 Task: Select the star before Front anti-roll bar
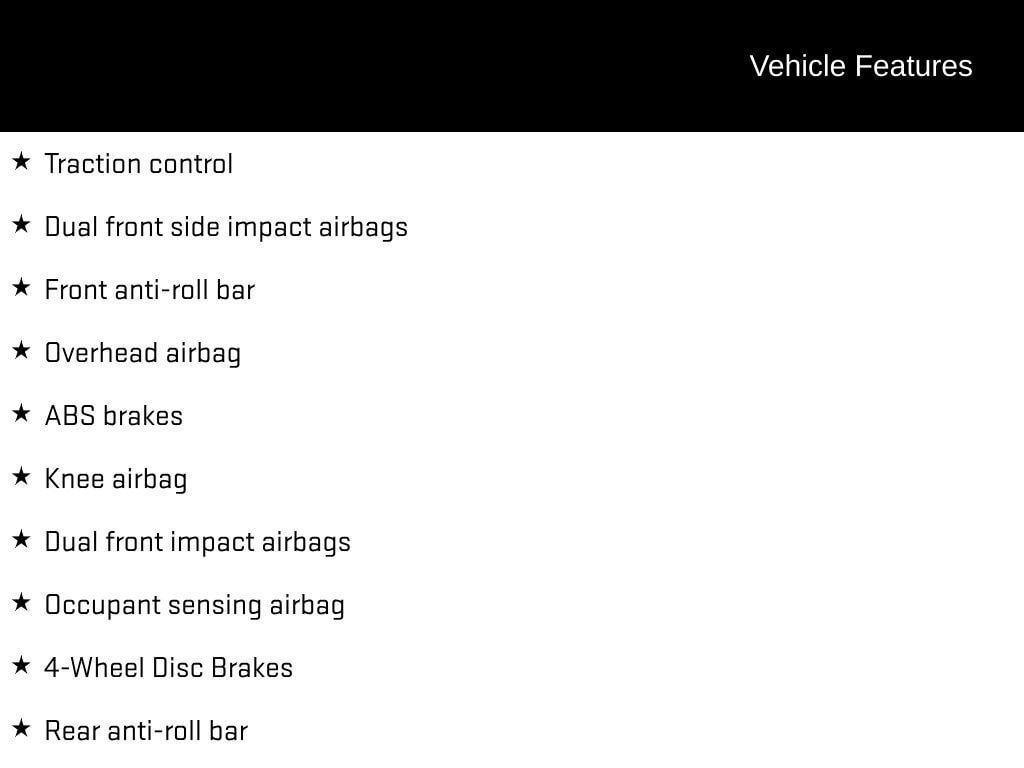click(x=21, y=287)
